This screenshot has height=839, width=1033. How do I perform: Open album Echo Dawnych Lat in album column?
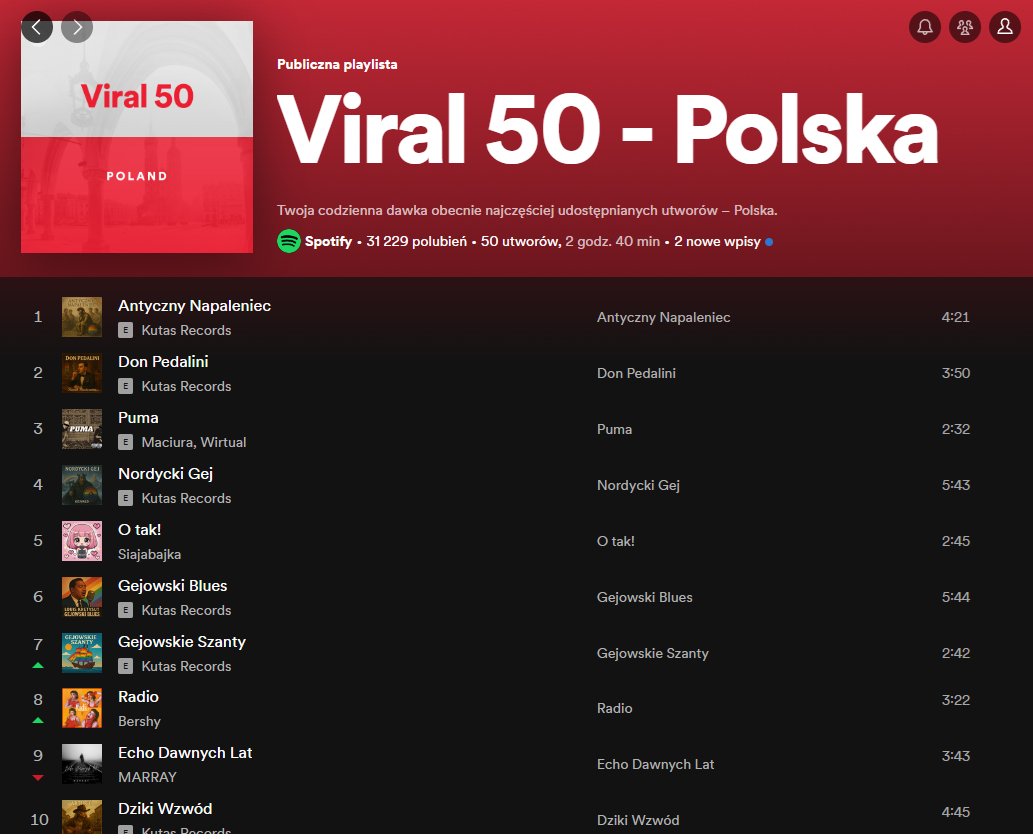click(656, 765)
